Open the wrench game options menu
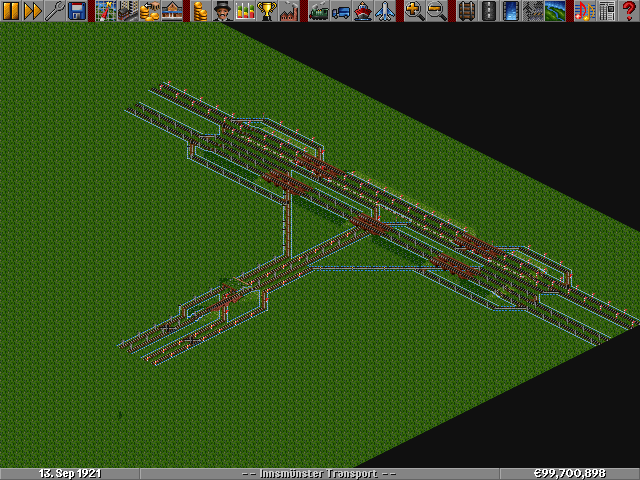Viewport: 640px width, 480px height. click(55, 11)
